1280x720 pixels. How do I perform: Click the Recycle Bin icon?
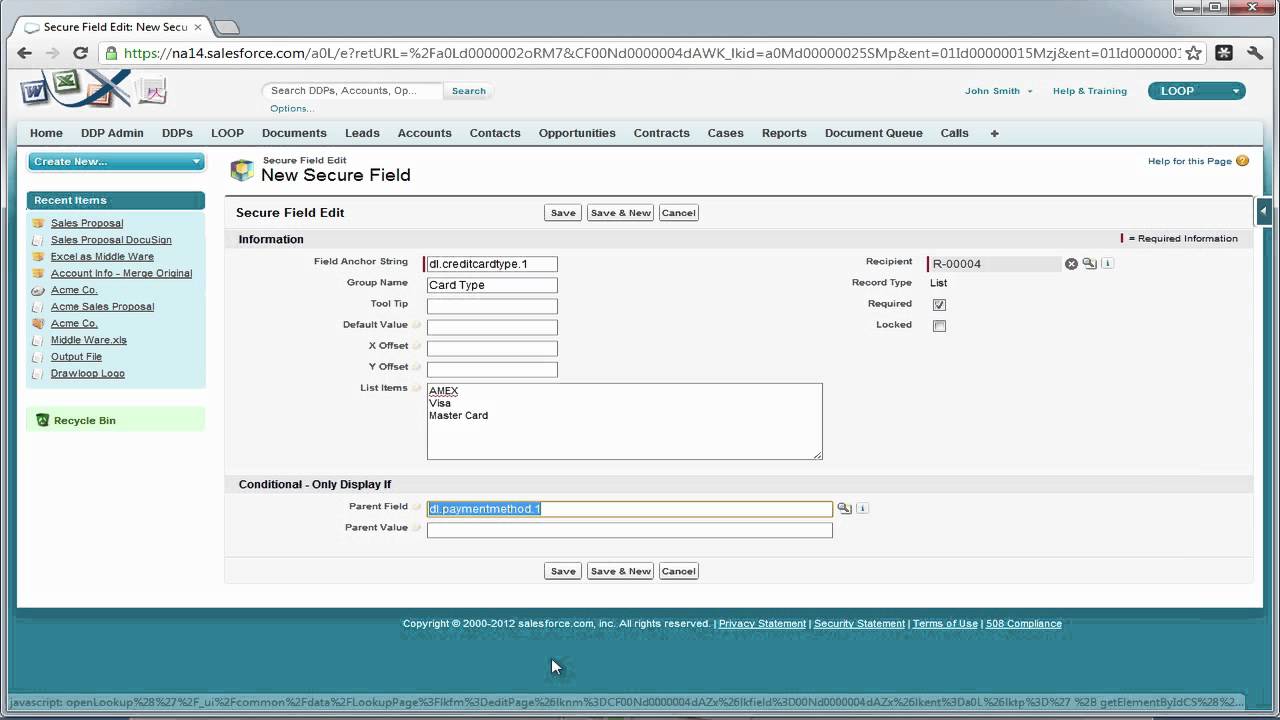tap(42, 421)
